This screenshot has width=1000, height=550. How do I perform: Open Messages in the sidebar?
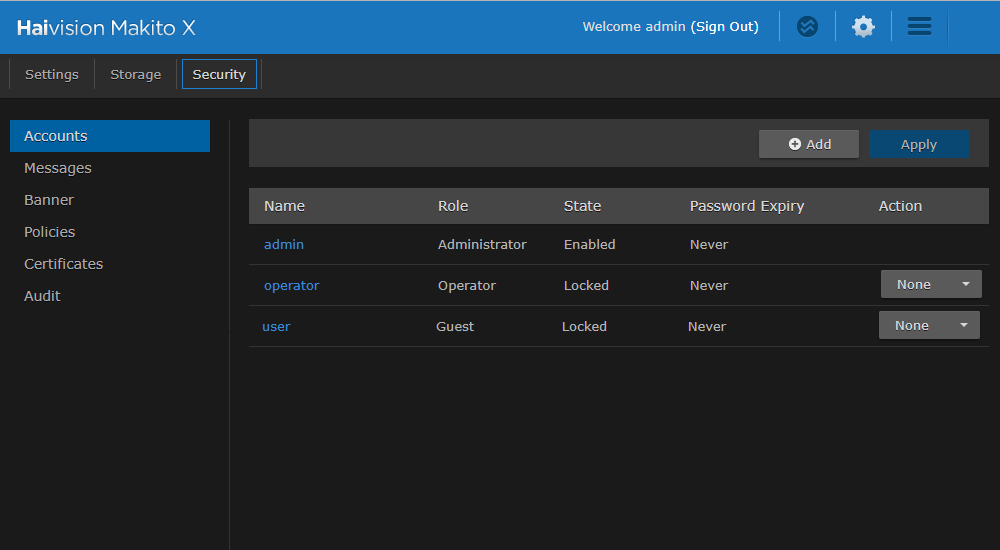tap(58, 168)
